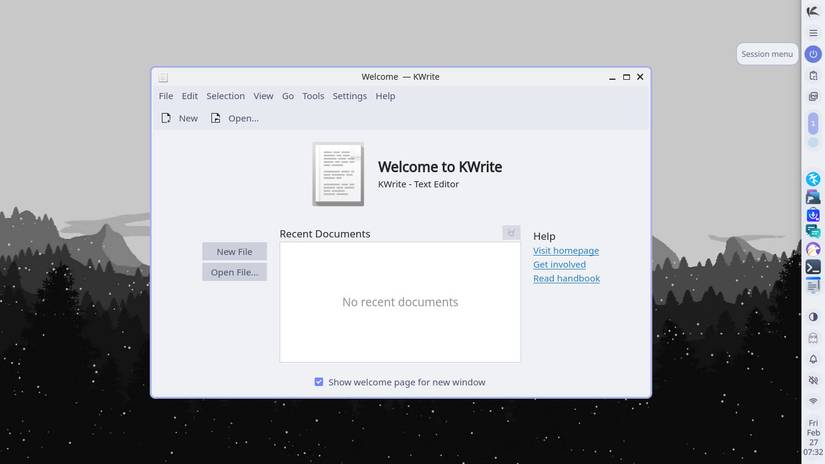Click the New document toolbar icon
Image resolution: width=825 pixels, height=464 pixels.
pos(167,118)
